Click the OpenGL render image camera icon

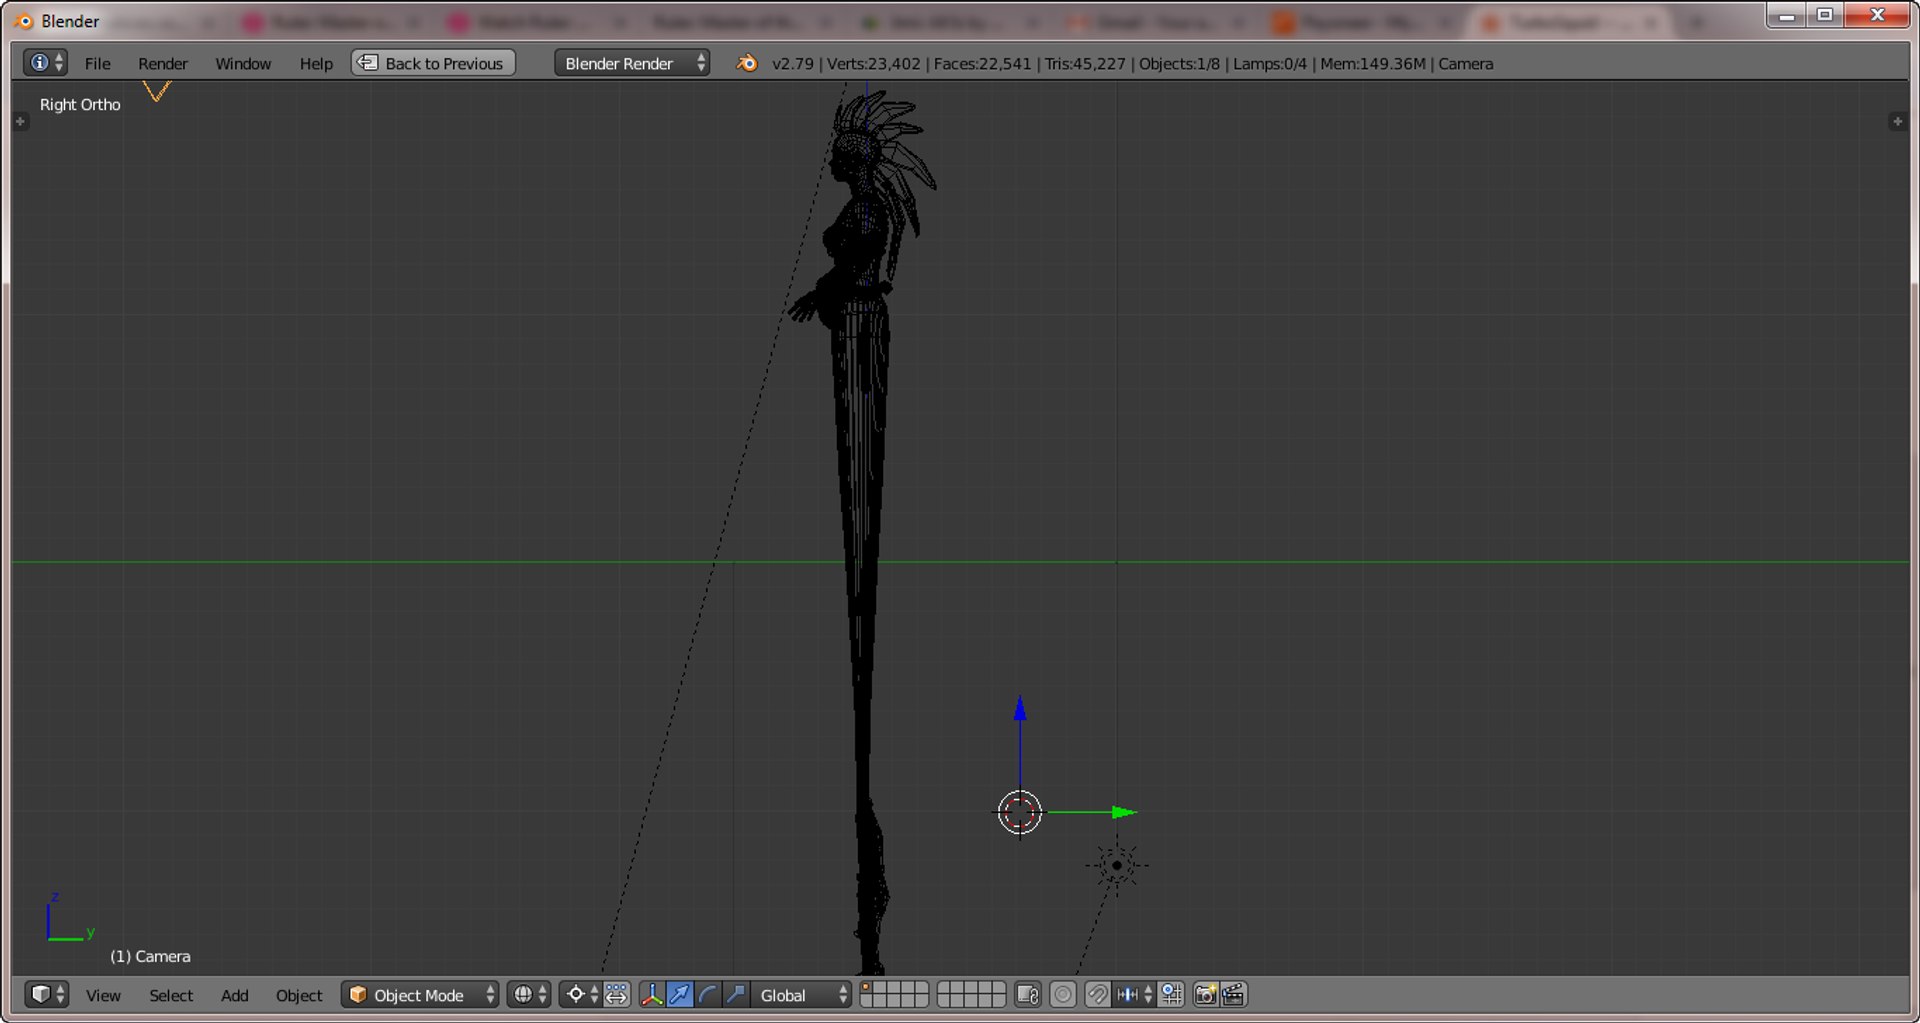tap(1205, 994)
